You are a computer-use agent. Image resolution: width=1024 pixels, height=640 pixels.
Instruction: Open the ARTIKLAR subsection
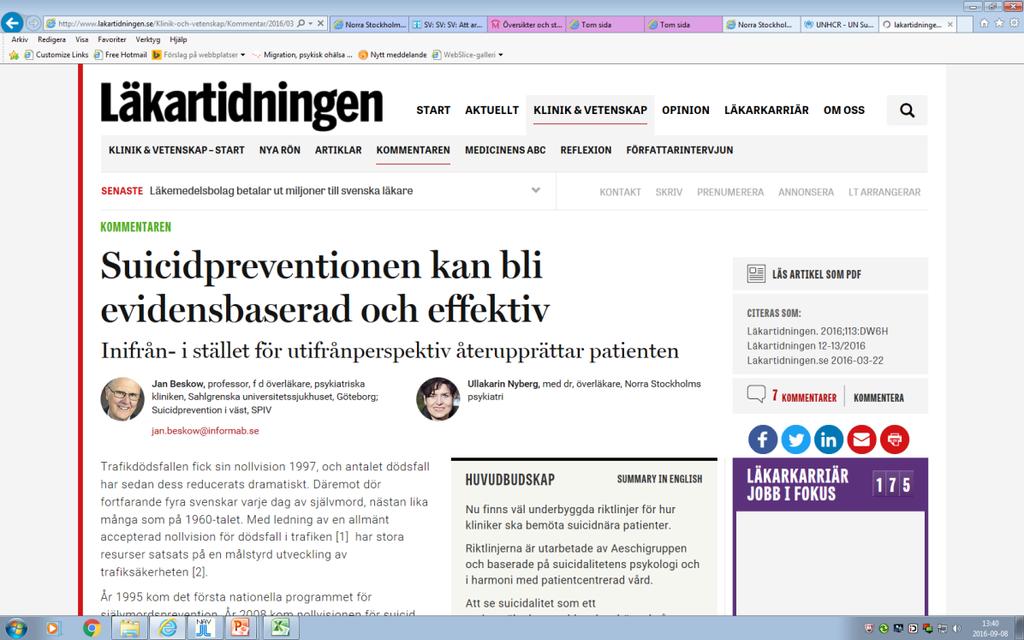pos(338,150)
